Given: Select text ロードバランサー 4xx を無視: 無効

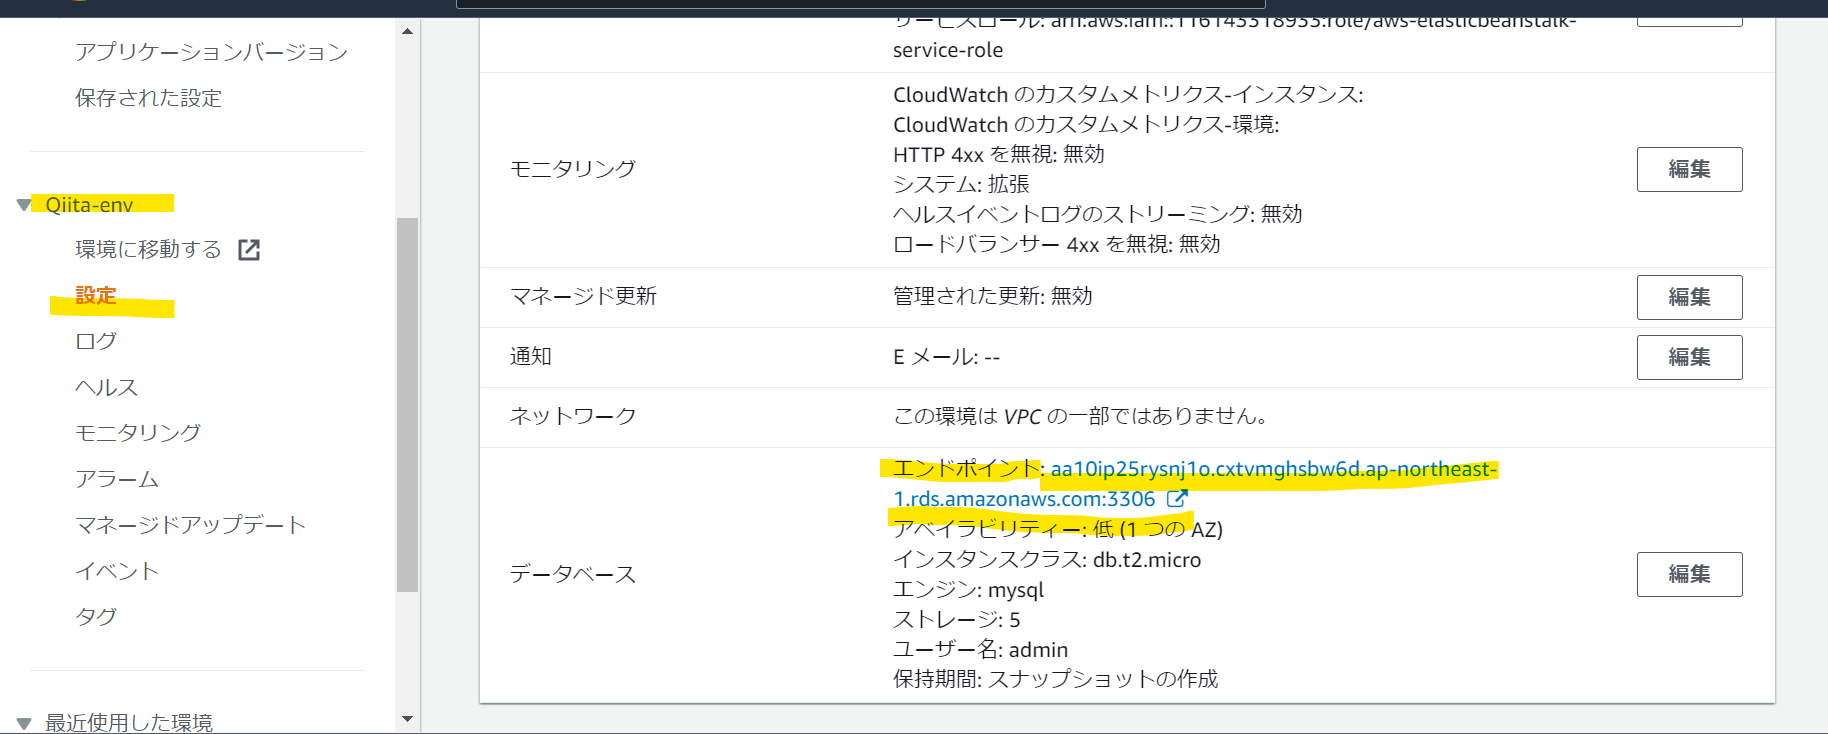Looking at the screenshot, I should click(x=1056, y=244).
